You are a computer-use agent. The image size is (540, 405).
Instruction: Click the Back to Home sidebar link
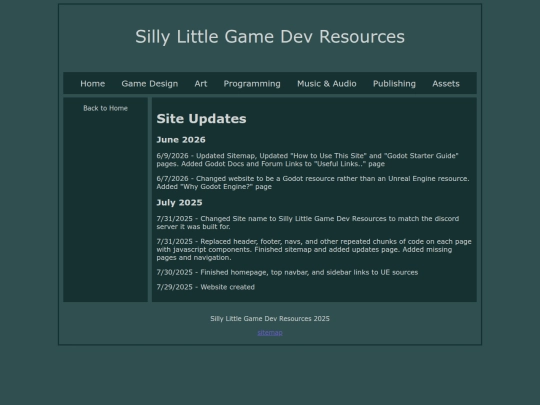[105, 108]
